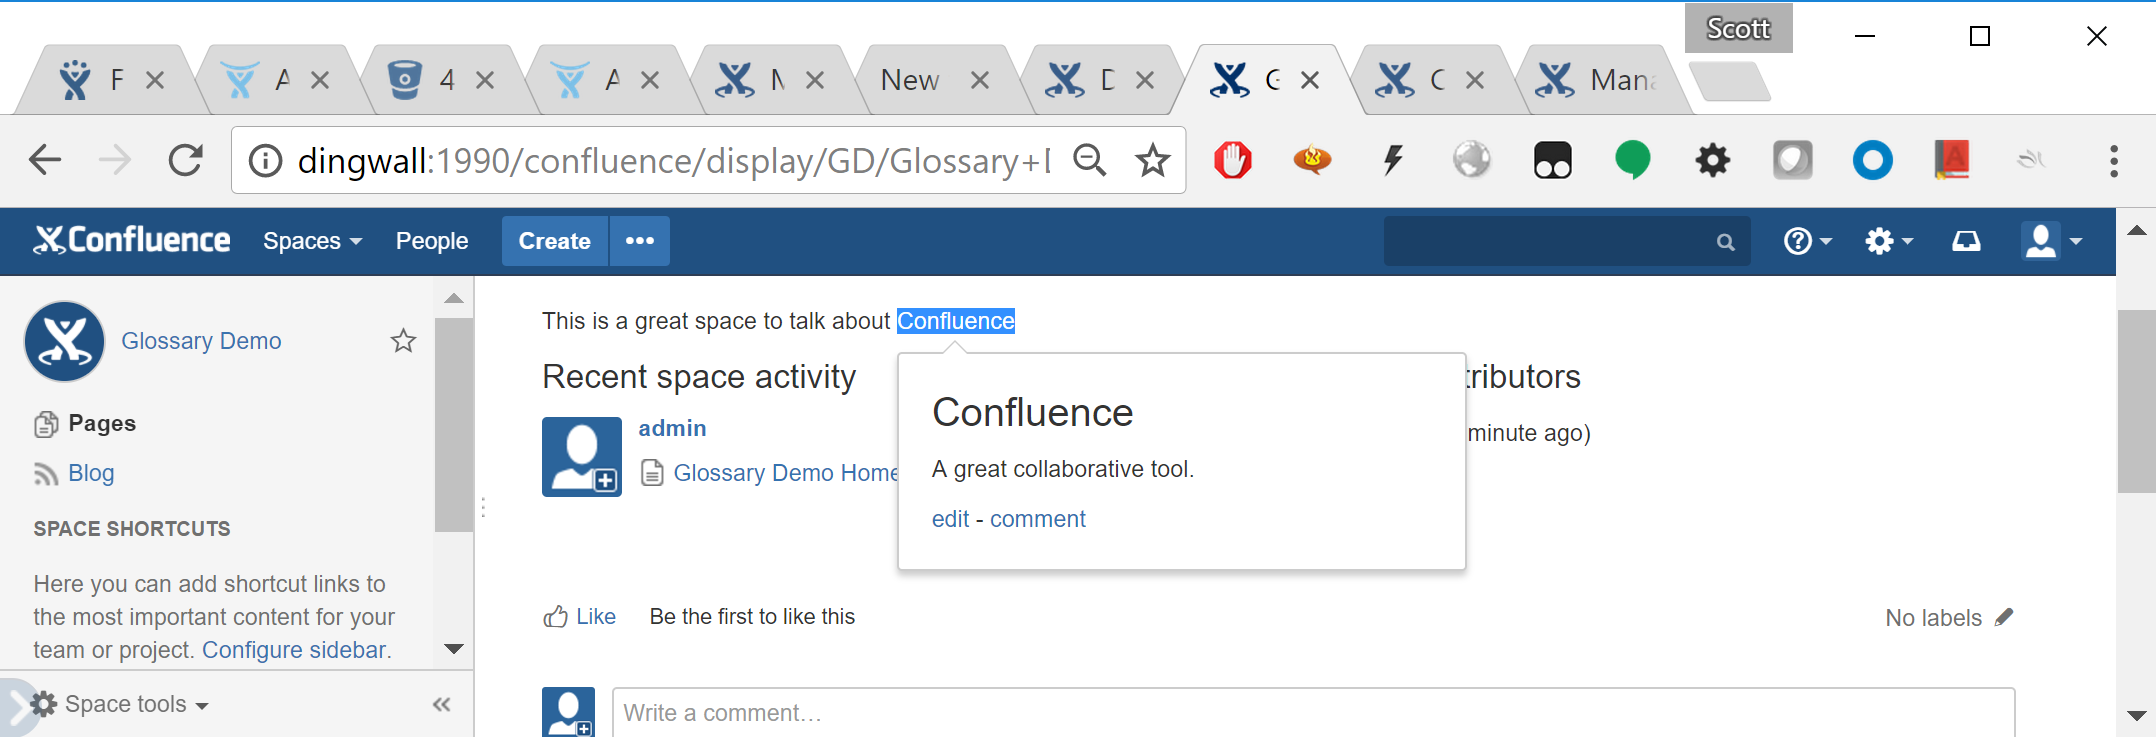2156x737 pixels.
Task: Open the notifications tray icon
Action: pyautogui.click(x=1966, y=241)
